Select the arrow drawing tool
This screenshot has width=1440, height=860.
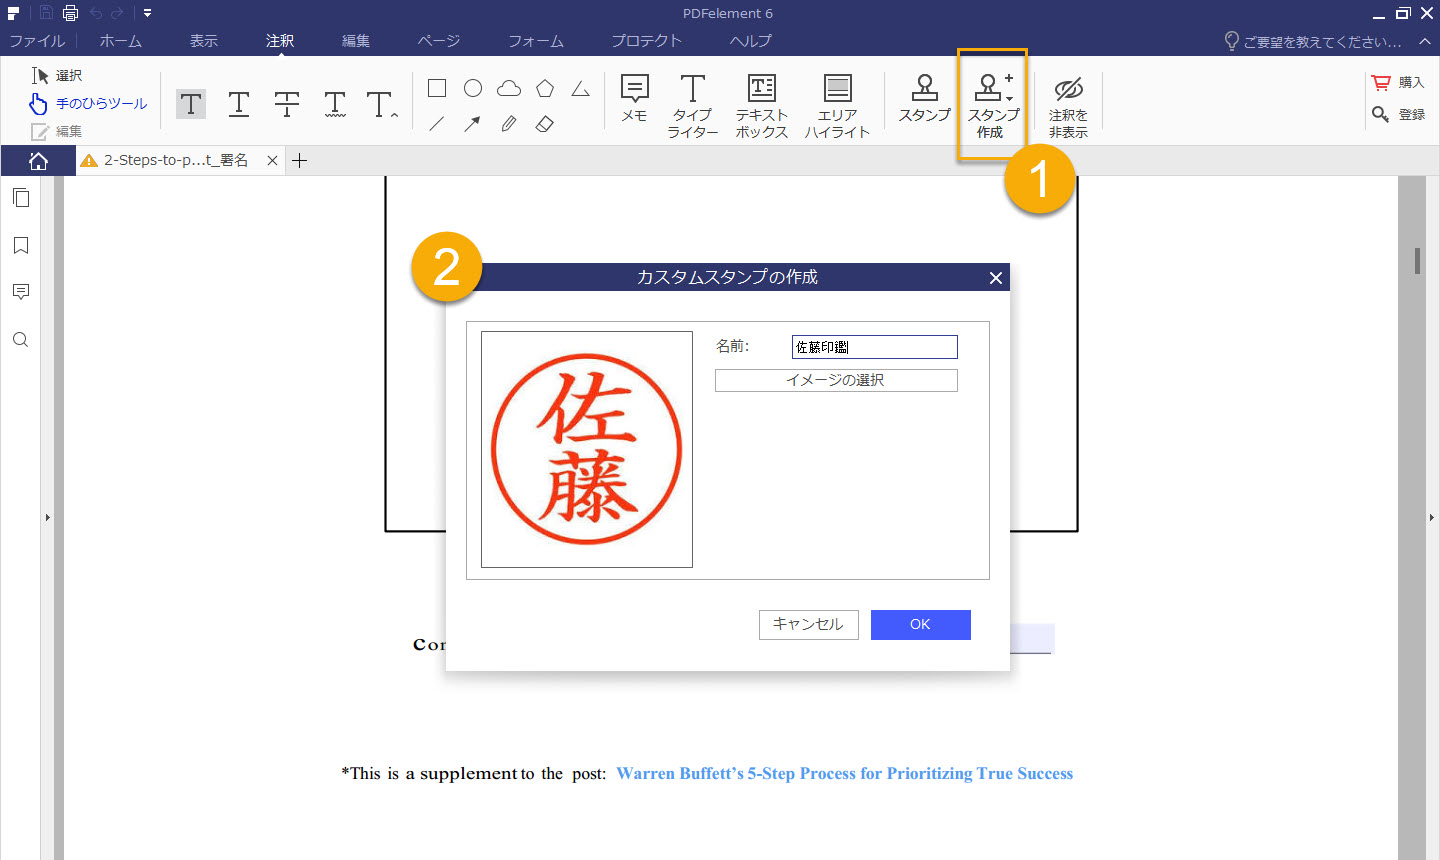click(x=472, y=123)
